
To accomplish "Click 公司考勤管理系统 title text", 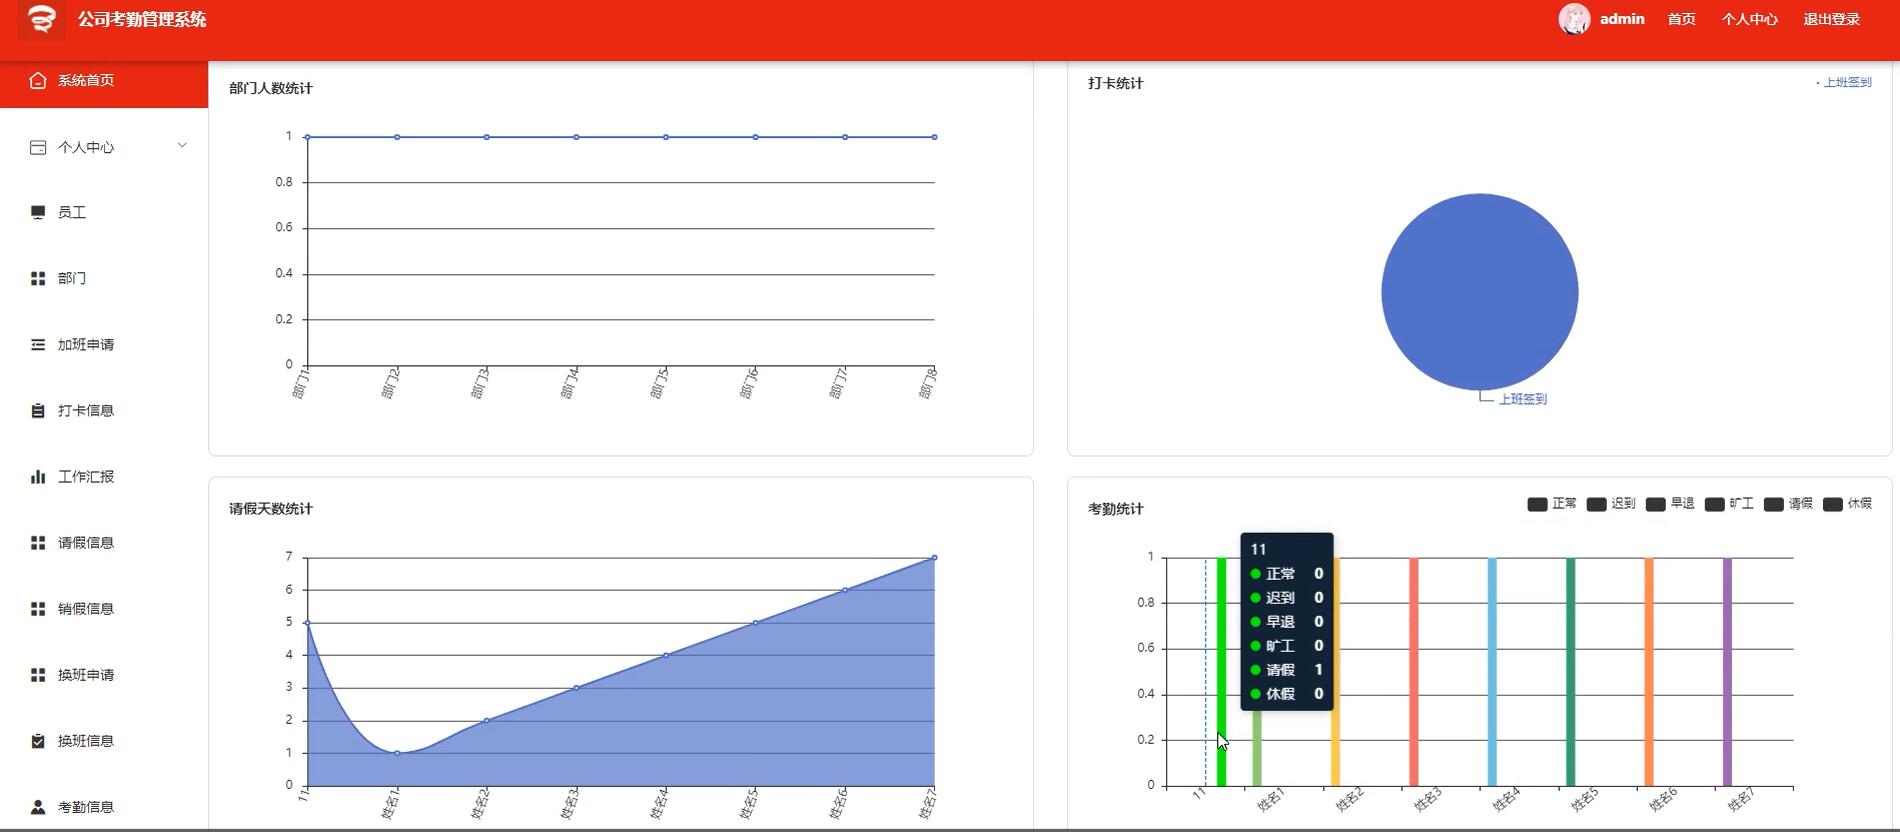I will pos(142,19).
